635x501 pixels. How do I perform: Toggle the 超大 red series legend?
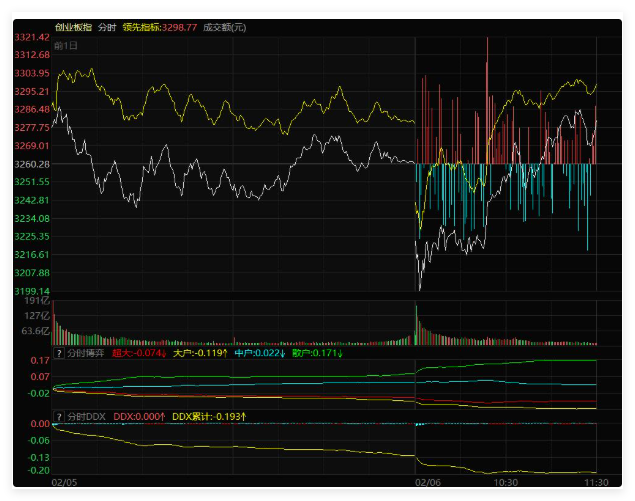click(x=138, y=353)
